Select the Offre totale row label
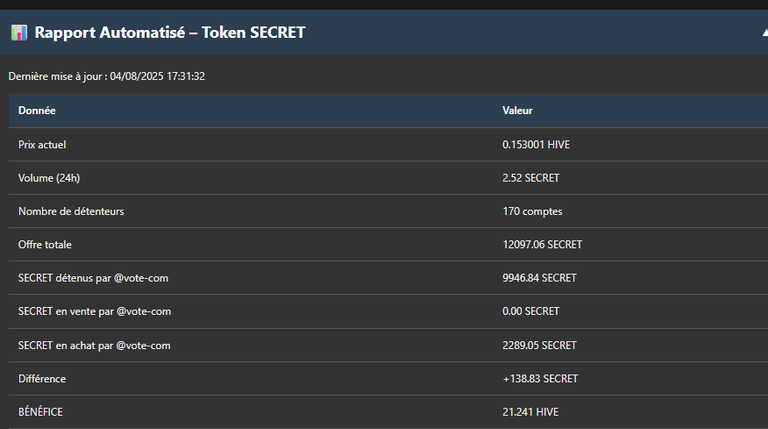Image resolution: width=768 pixels, height=429 pixels. [45, 245]
